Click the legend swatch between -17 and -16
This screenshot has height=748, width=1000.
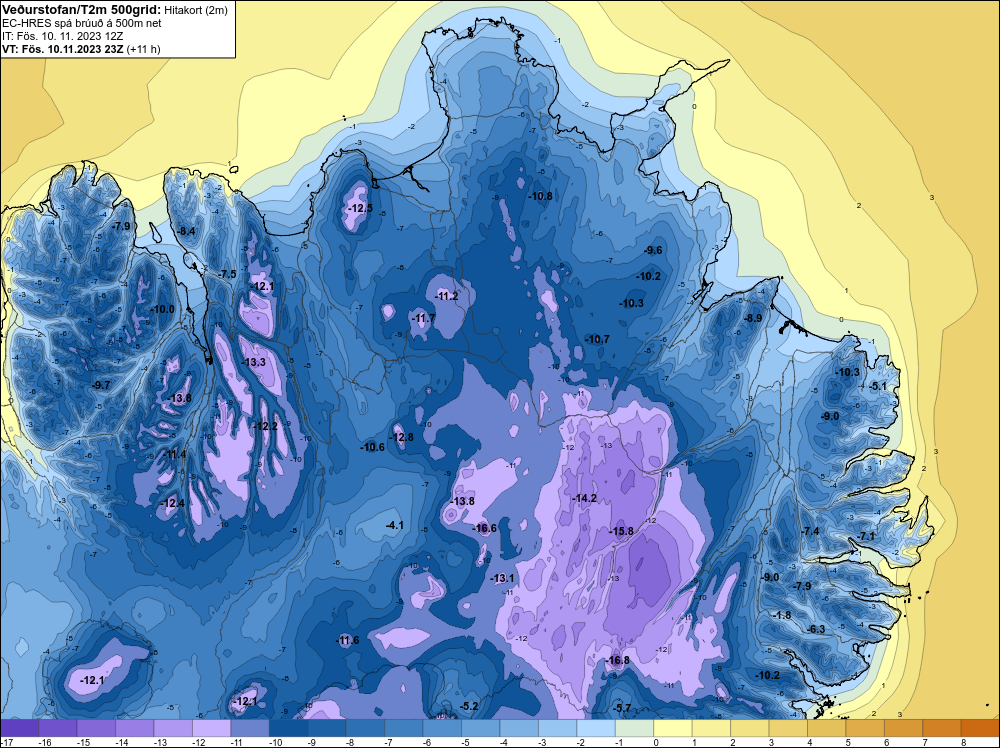(20, 727)
